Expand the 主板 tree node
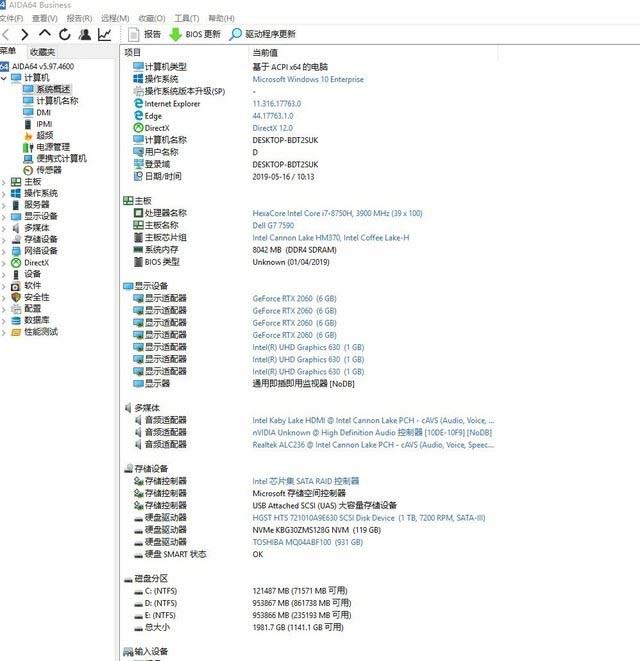The height and width of the screenshot is (661, 640). coord(4,182)
